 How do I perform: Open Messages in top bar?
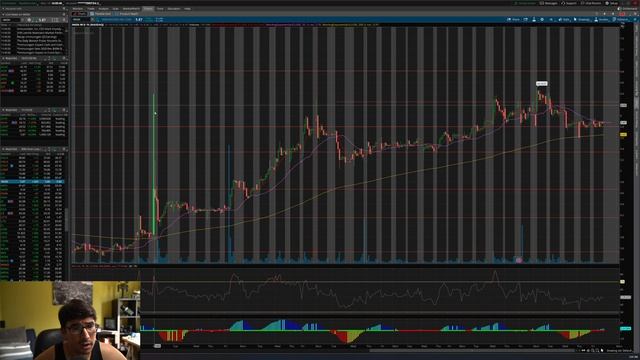(548, 3)
